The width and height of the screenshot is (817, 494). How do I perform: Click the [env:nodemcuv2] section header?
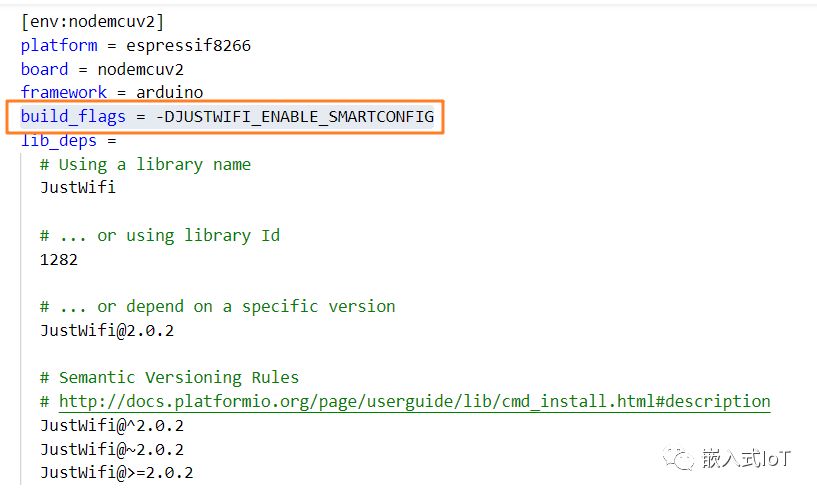tap(92, 21)
